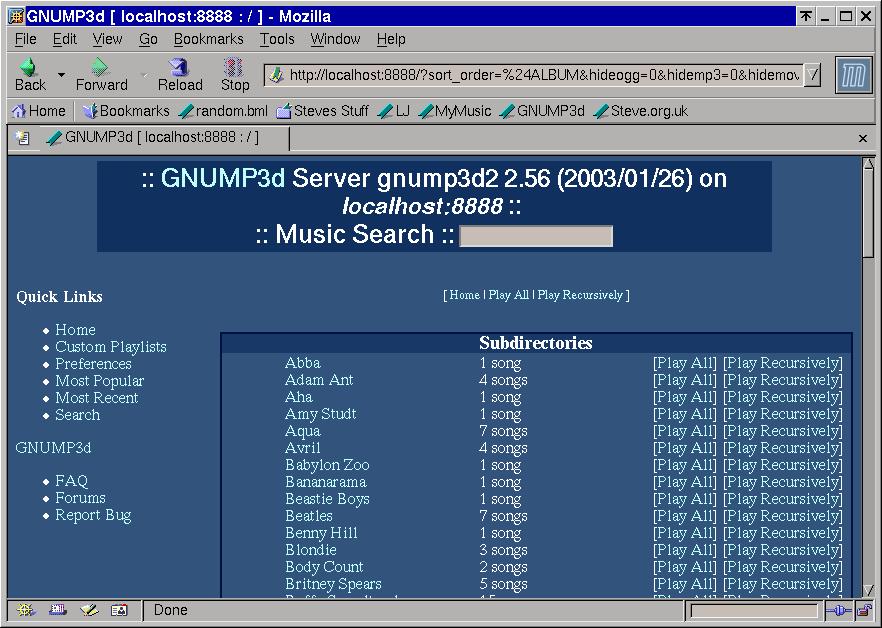Open the Help menu
882x628 pixels.
391,39
